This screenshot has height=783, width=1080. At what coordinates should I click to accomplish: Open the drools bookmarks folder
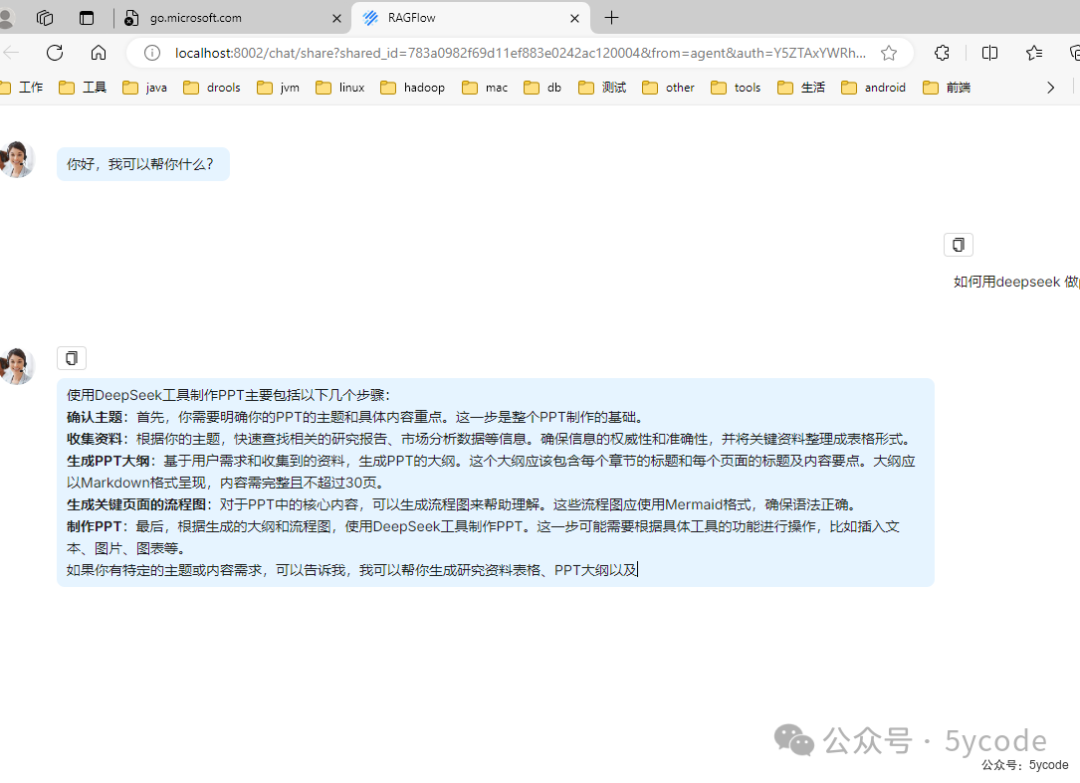tap(211, 87)
